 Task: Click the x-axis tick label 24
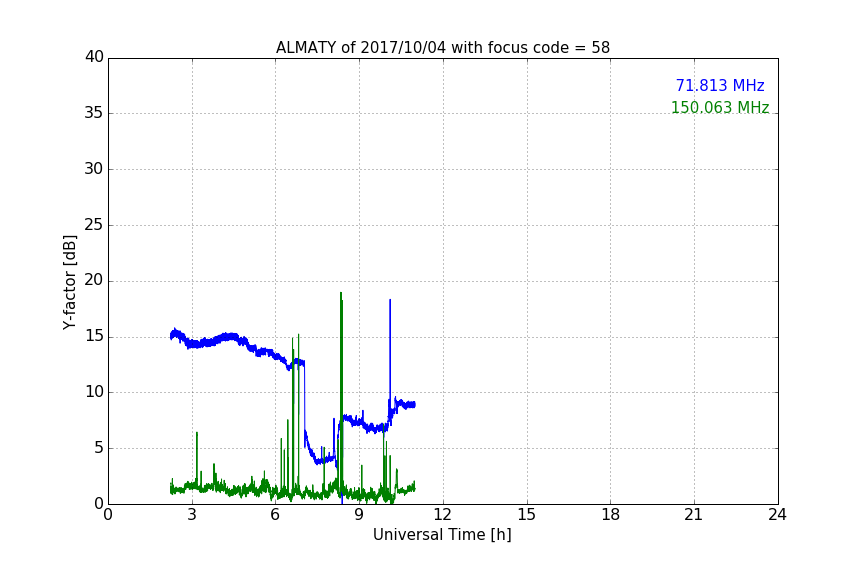(x=778, y=515)
